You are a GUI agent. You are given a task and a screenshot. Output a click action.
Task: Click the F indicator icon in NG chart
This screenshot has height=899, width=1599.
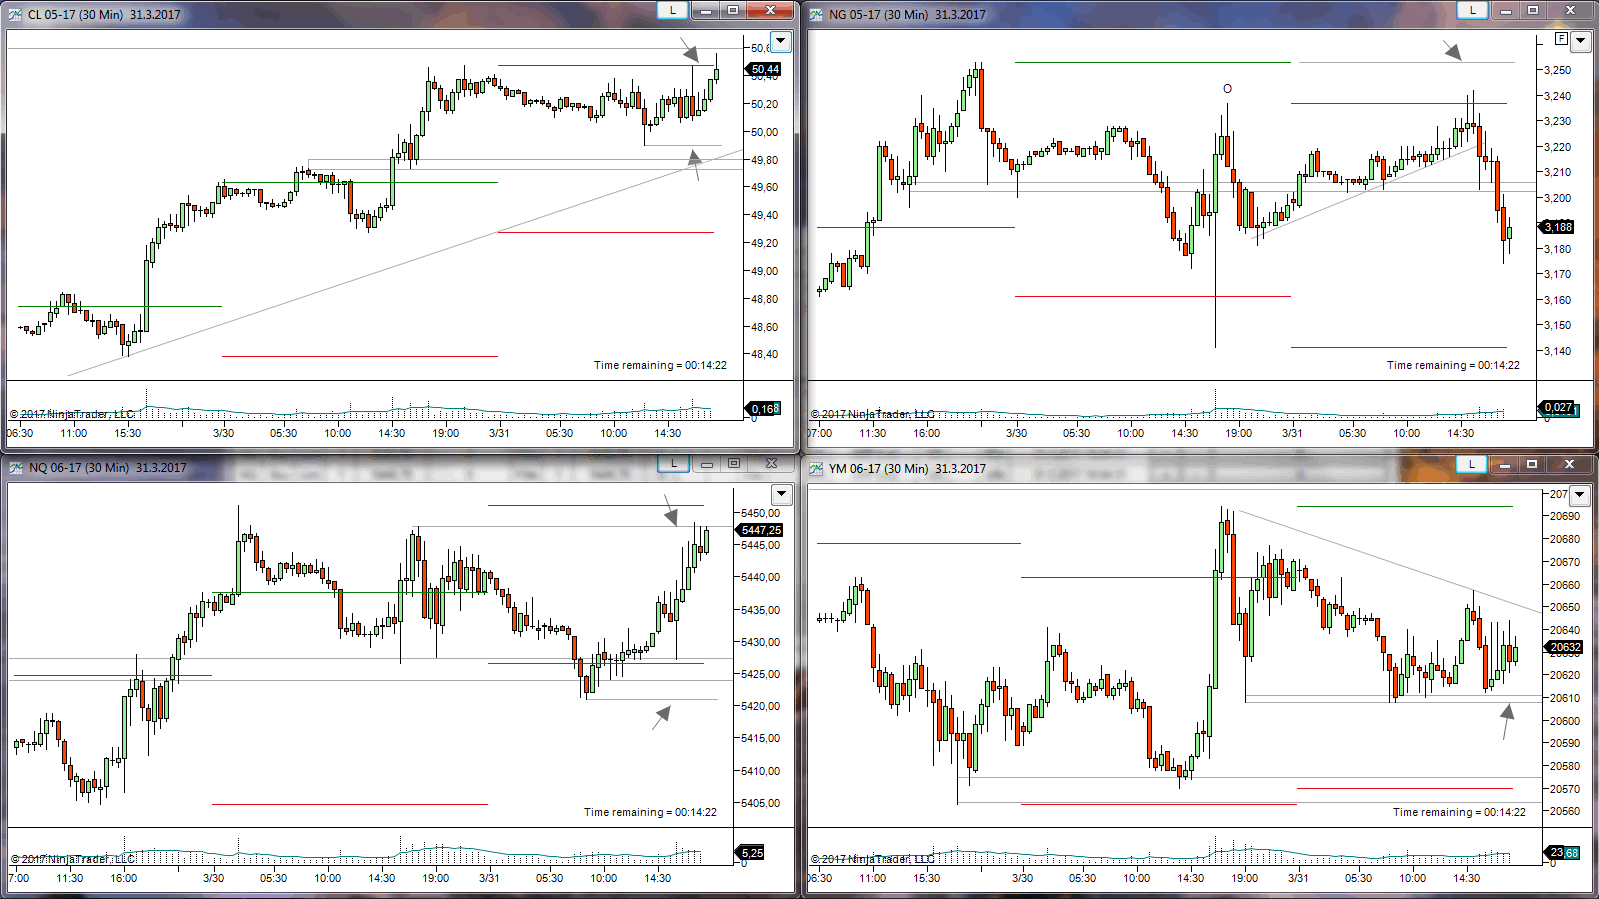[1561, 39]
